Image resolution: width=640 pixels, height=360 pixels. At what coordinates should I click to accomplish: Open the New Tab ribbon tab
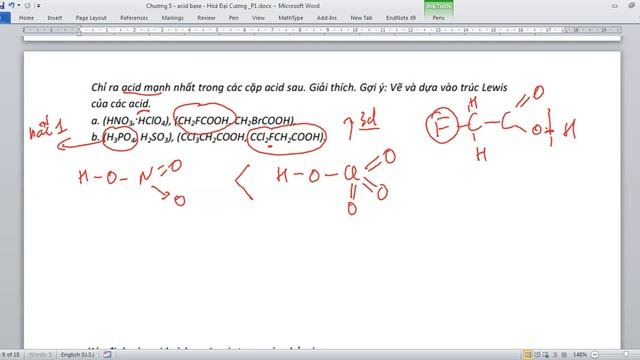pyautogui.click(x=361, y=18)
